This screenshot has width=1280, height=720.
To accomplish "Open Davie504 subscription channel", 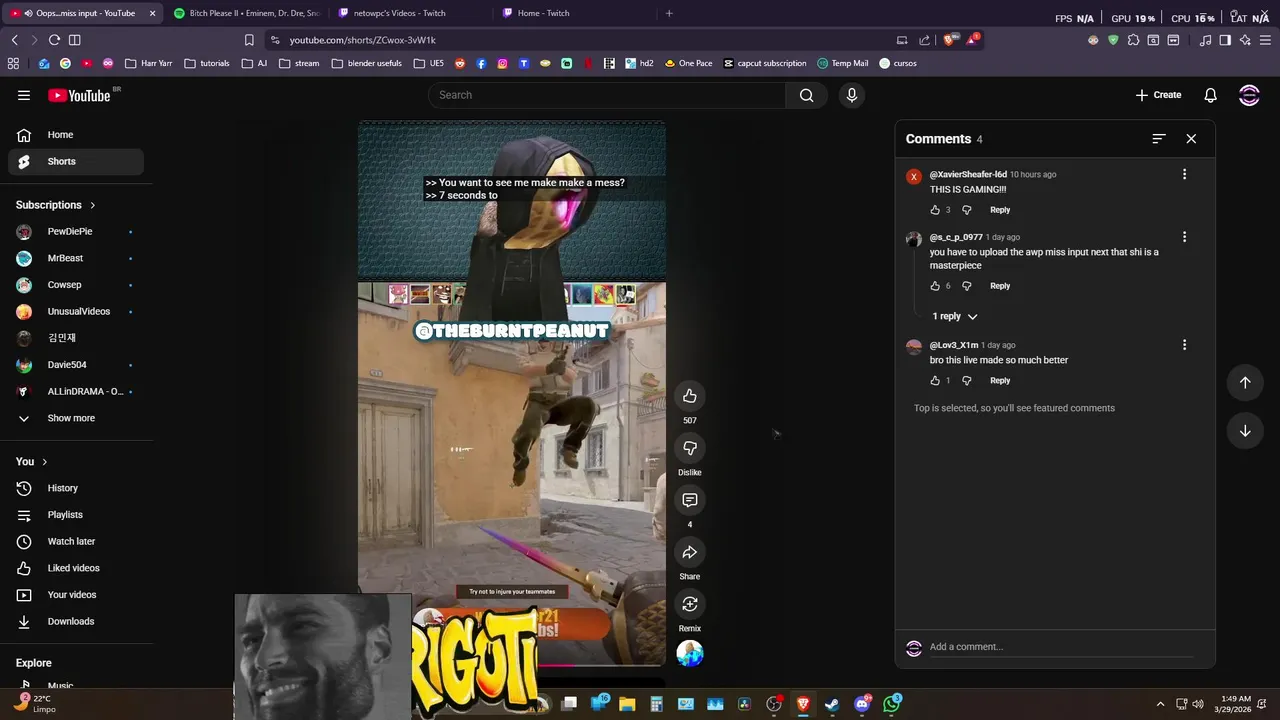I will (x=76, y=365).
